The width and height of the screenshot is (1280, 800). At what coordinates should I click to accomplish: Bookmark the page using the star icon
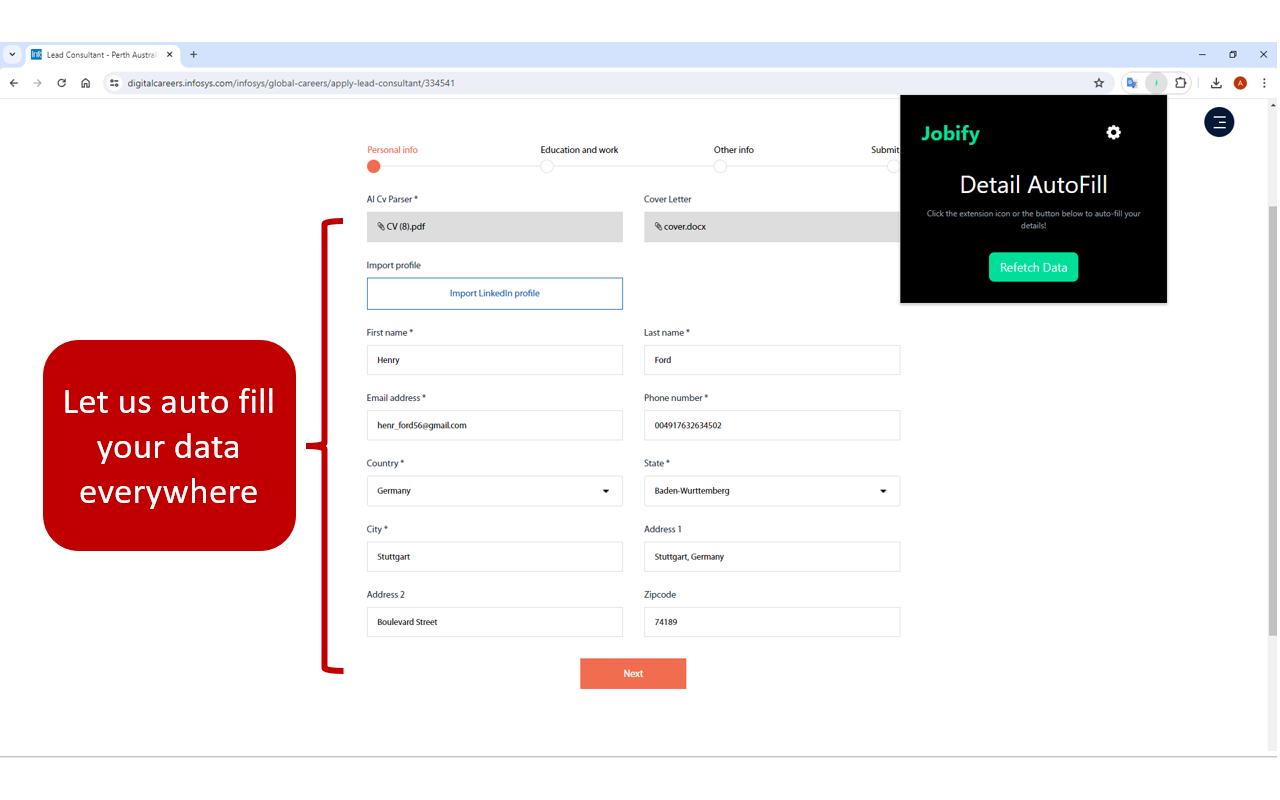coord(1099,83)
